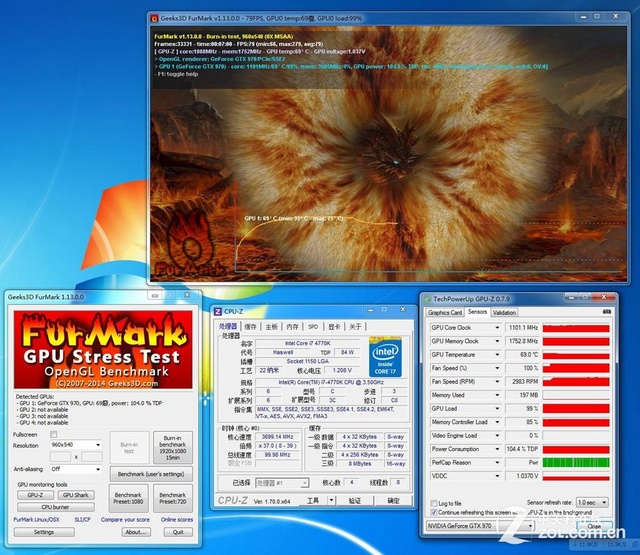Select the 处理器 tab in CPU-Z
This screenshot has width=640, height=555.
pos(228,326)
